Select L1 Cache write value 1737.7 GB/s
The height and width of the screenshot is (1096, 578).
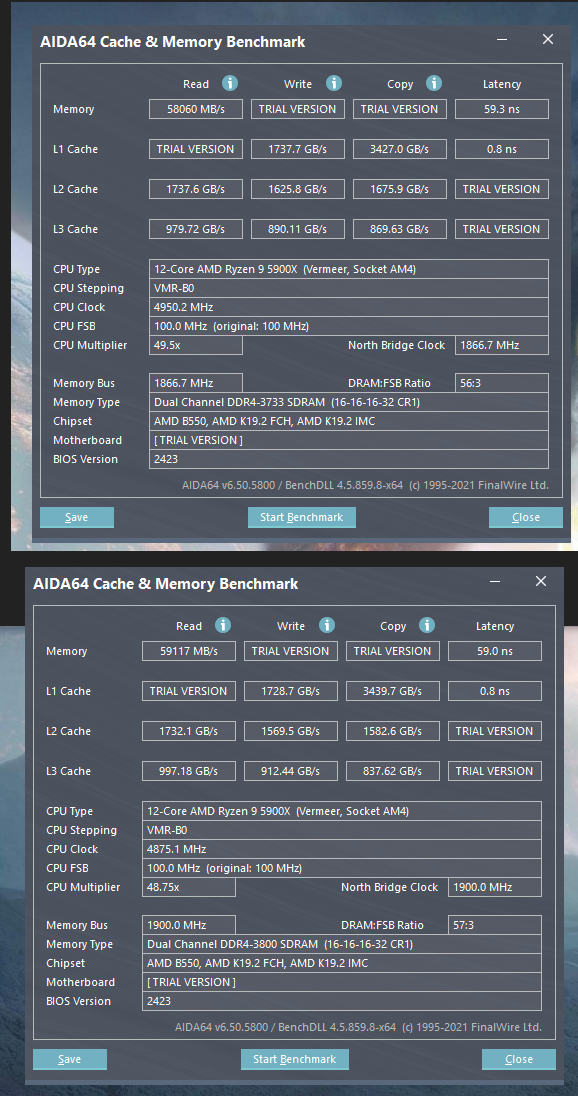point(298,149)
